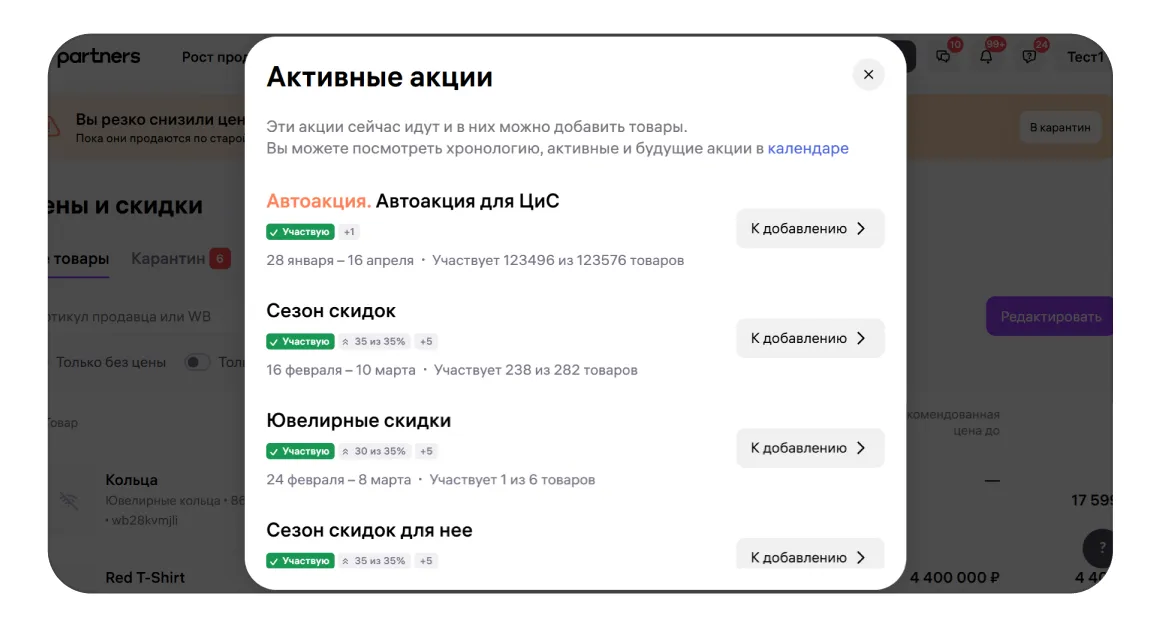Viewport: 1158px width, 625px height.
Task: Expand +5 tag under Ювелирные скидки
Action: coord(426,452)
